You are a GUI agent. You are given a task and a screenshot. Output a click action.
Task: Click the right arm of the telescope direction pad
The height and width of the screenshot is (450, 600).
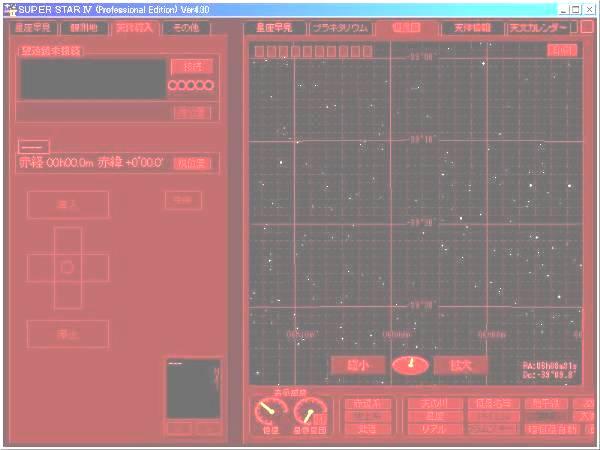coord(95,268)
